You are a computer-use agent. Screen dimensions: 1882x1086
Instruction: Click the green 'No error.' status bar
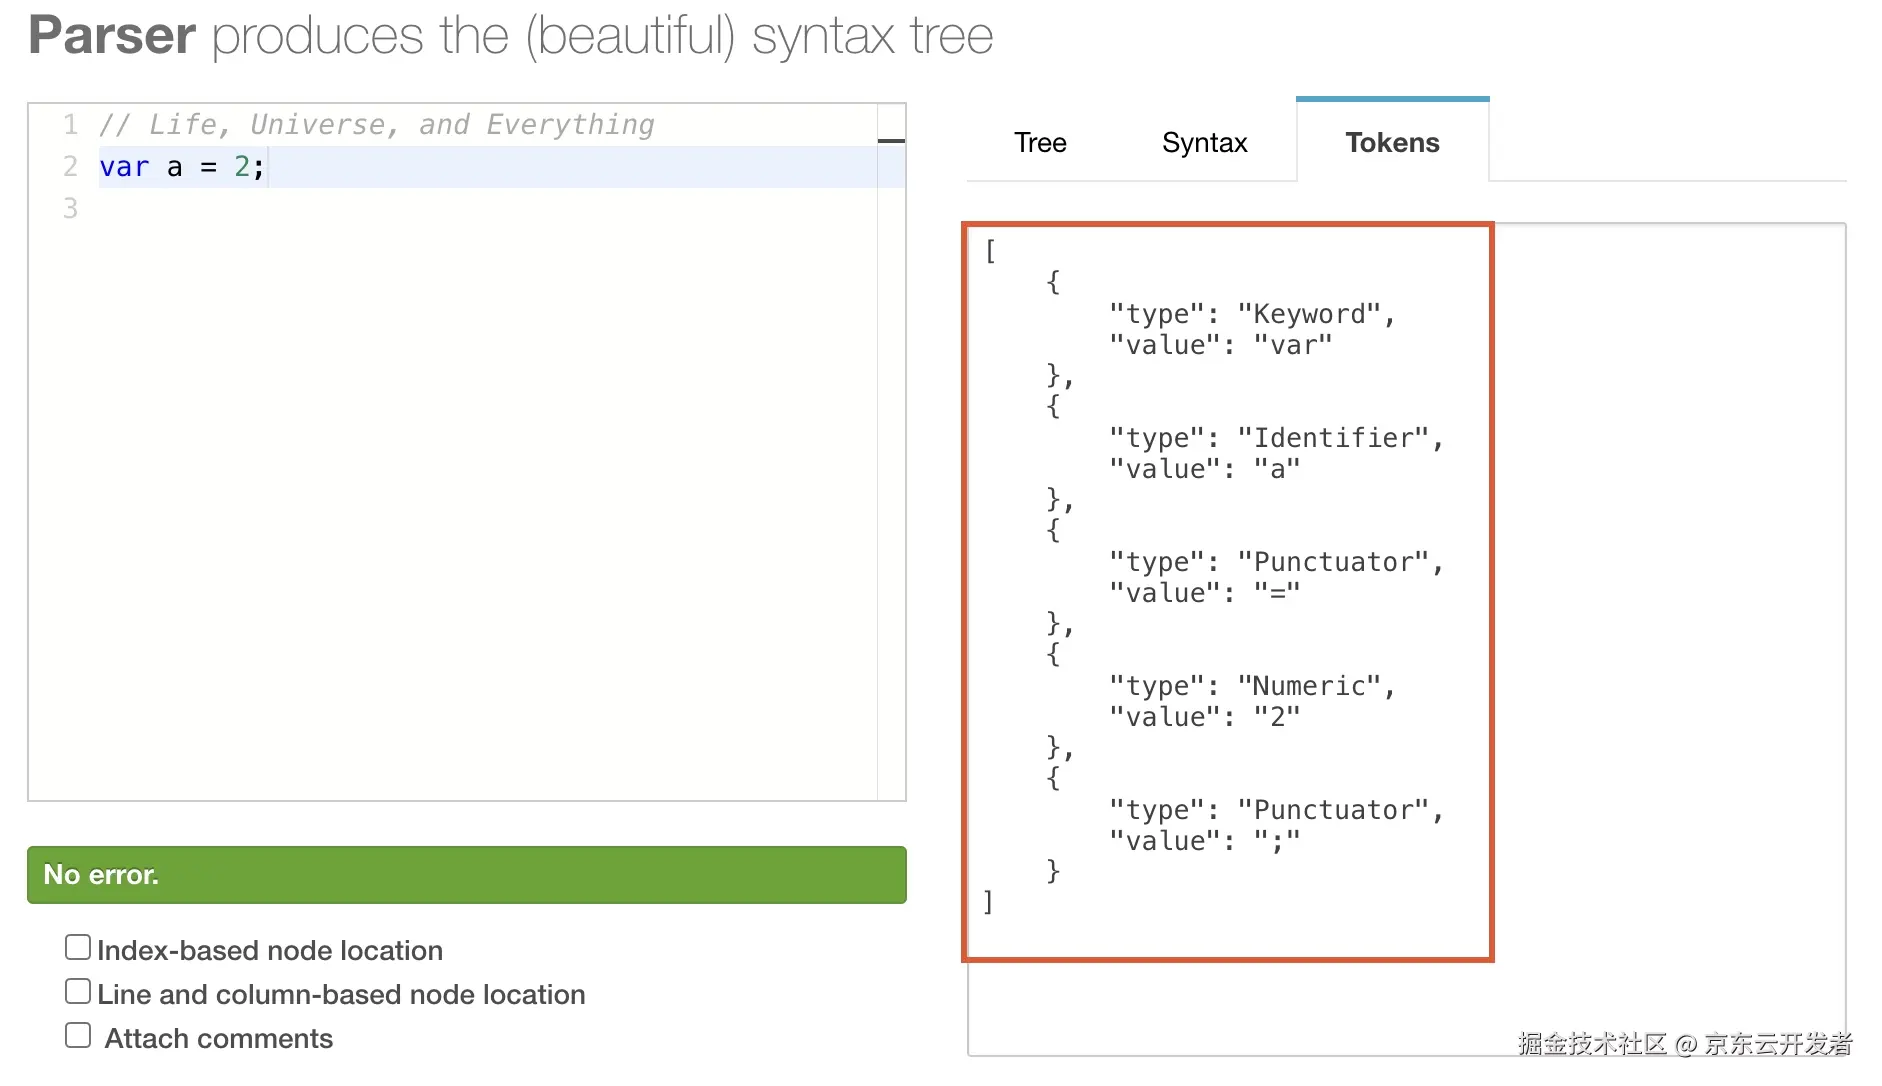click(x=466, y=875)
